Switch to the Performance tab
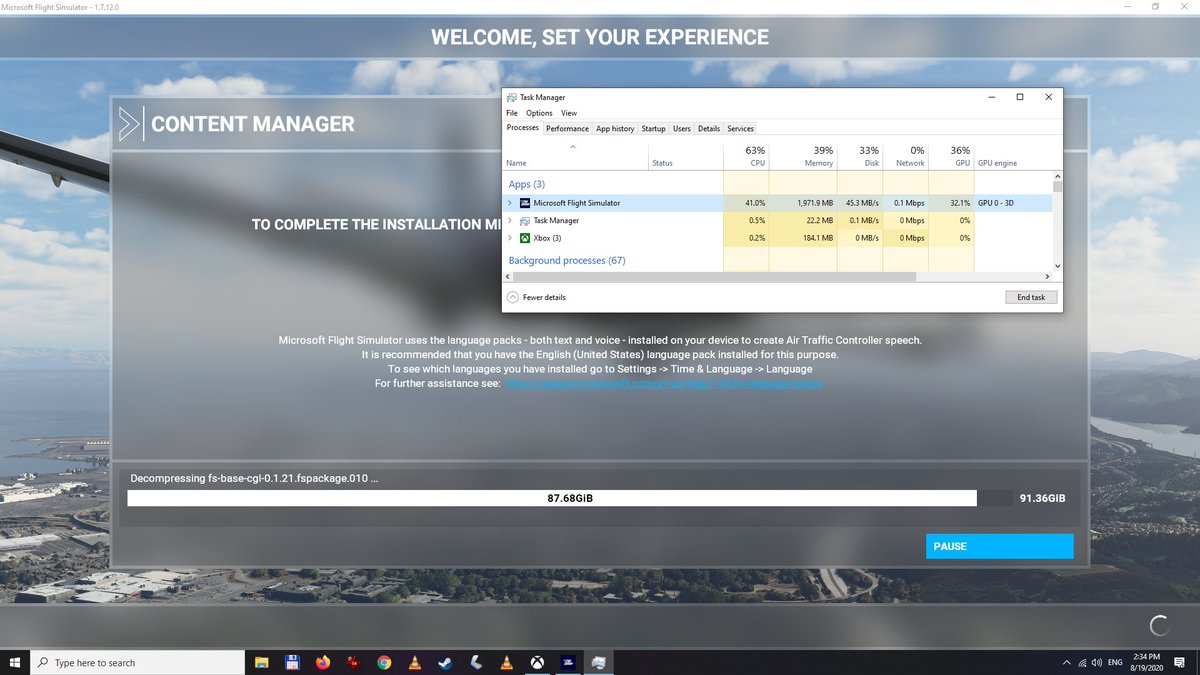 pyautogui.click(x=567, y=129)
